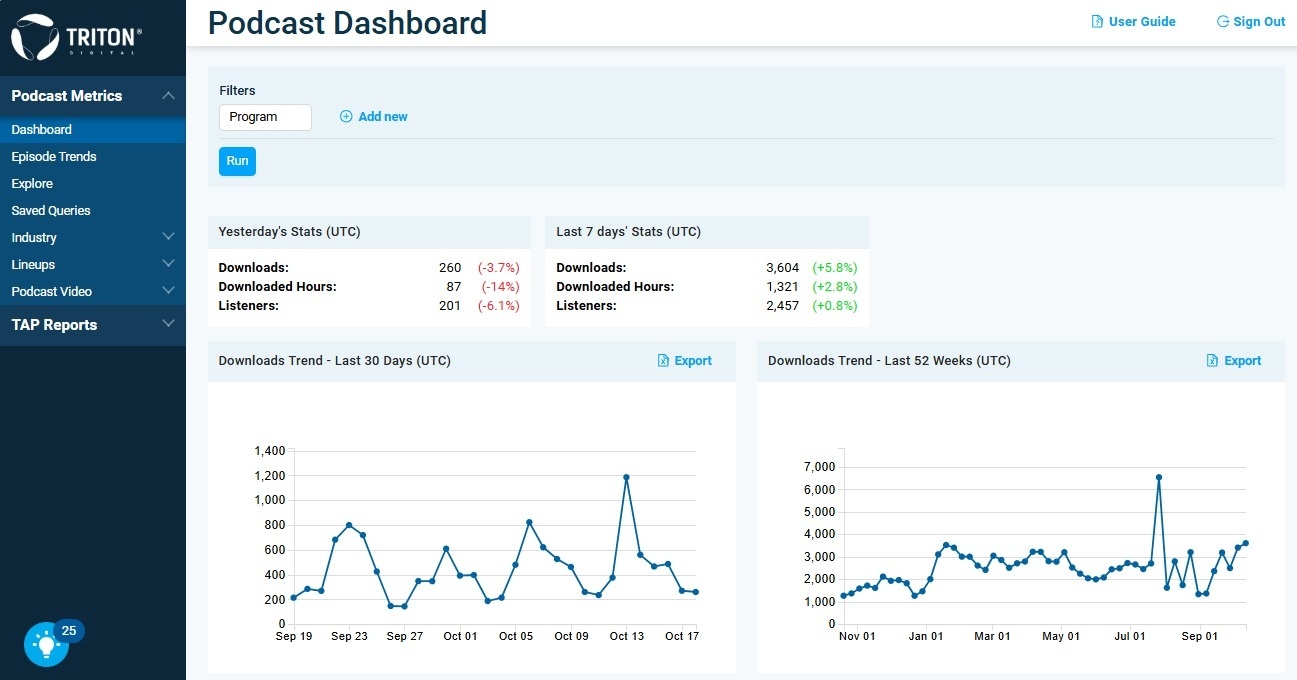Export the Last 52 Weeks downloads trend
This screenshot has width=1297, height=680.
1234,361
